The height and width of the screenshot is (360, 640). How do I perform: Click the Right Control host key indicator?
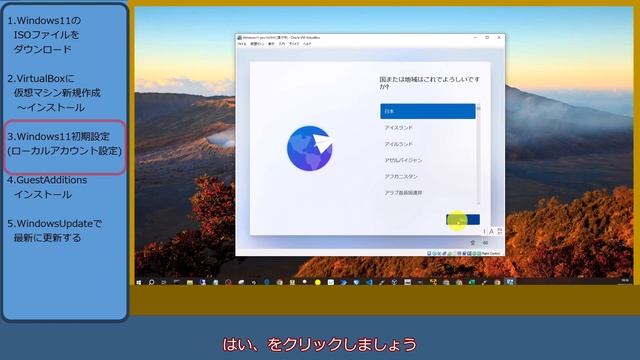coord(491,253)
